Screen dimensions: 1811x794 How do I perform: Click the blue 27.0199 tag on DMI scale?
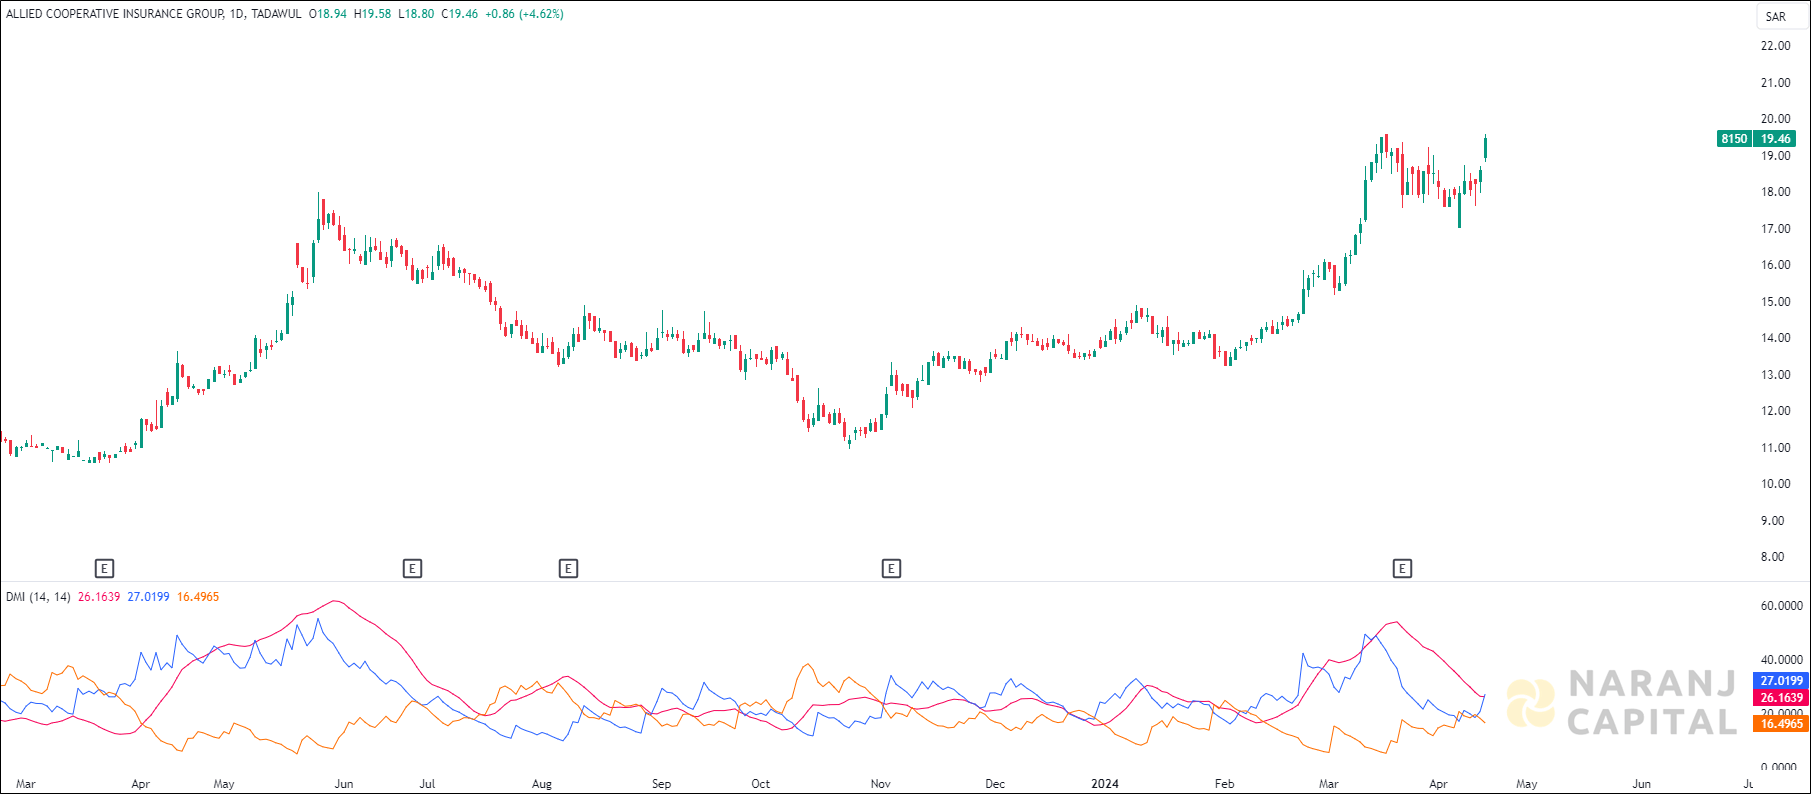1782,681
